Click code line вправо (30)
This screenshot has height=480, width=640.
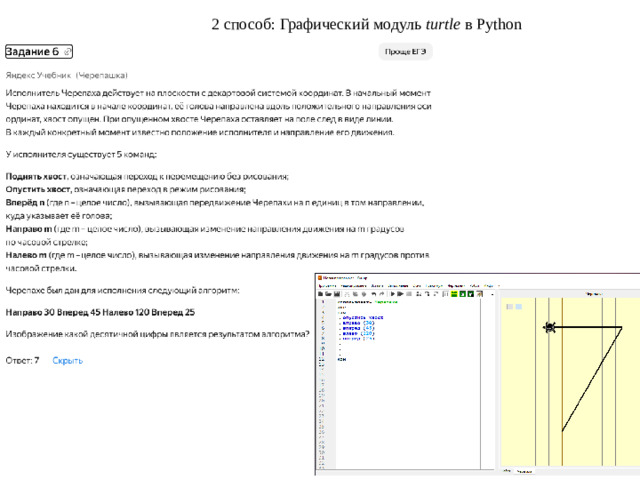coord(359,323)
